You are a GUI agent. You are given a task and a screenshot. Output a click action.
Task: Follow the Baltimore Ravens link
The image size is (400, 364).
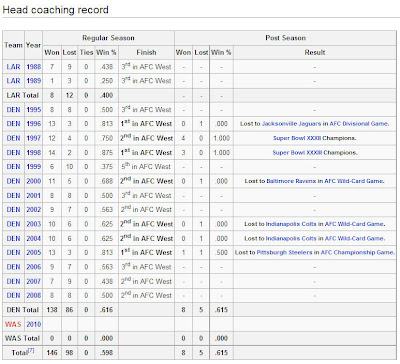[x=291, y=181]
